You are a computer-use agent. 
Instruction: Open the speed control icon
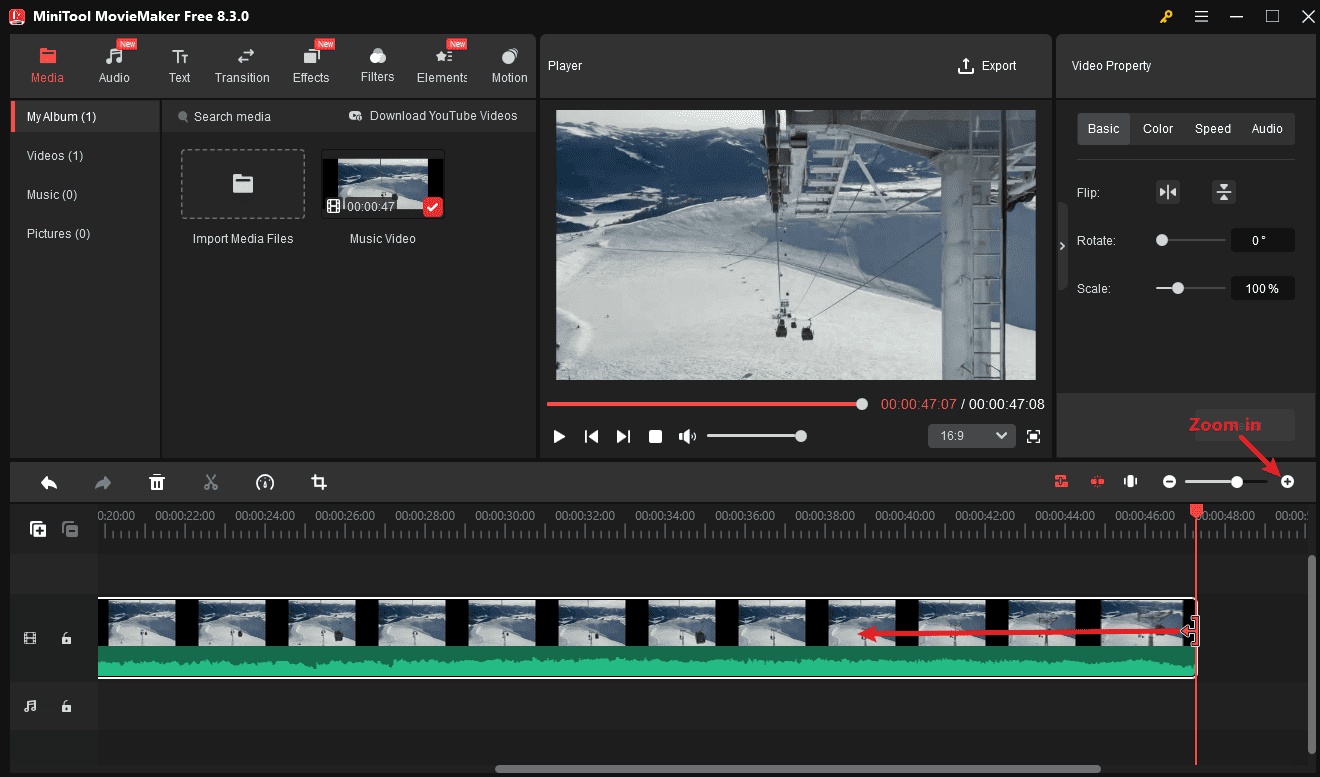[x=265, y=483]
